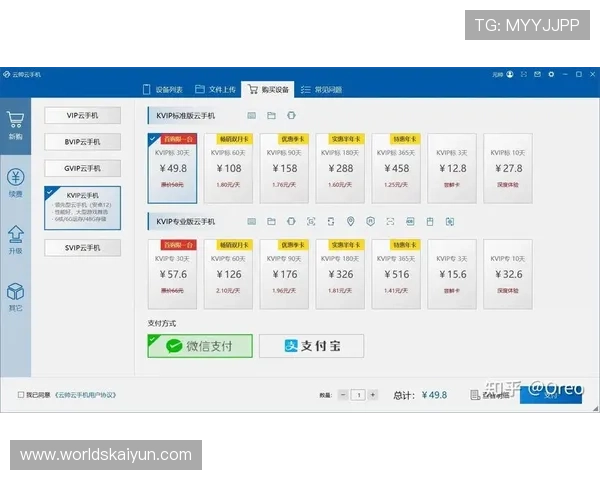Click the shield root icon in KVIP专业版 row
This screenshot has width=600, height=480.
pyautogui.click(x=370, y=221)
